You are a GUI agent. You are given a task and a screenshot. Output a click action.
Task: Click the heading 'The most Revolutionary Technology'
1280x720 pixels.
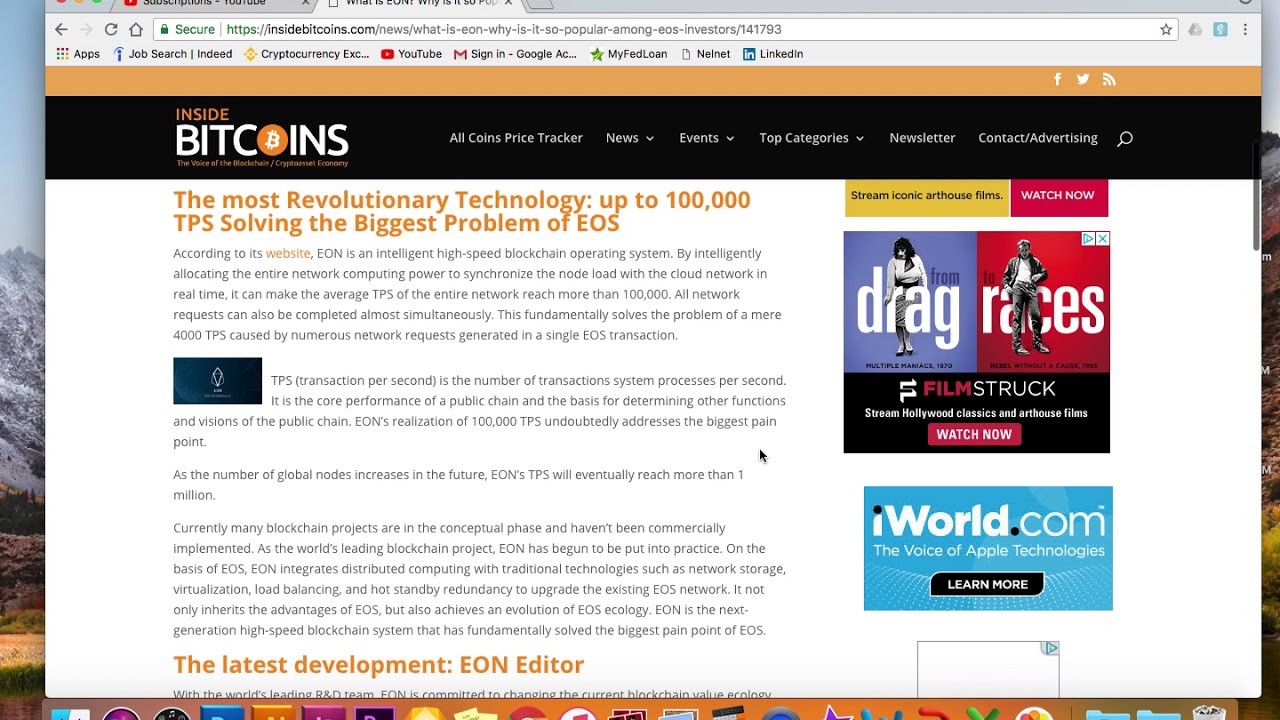coord(462,211)
